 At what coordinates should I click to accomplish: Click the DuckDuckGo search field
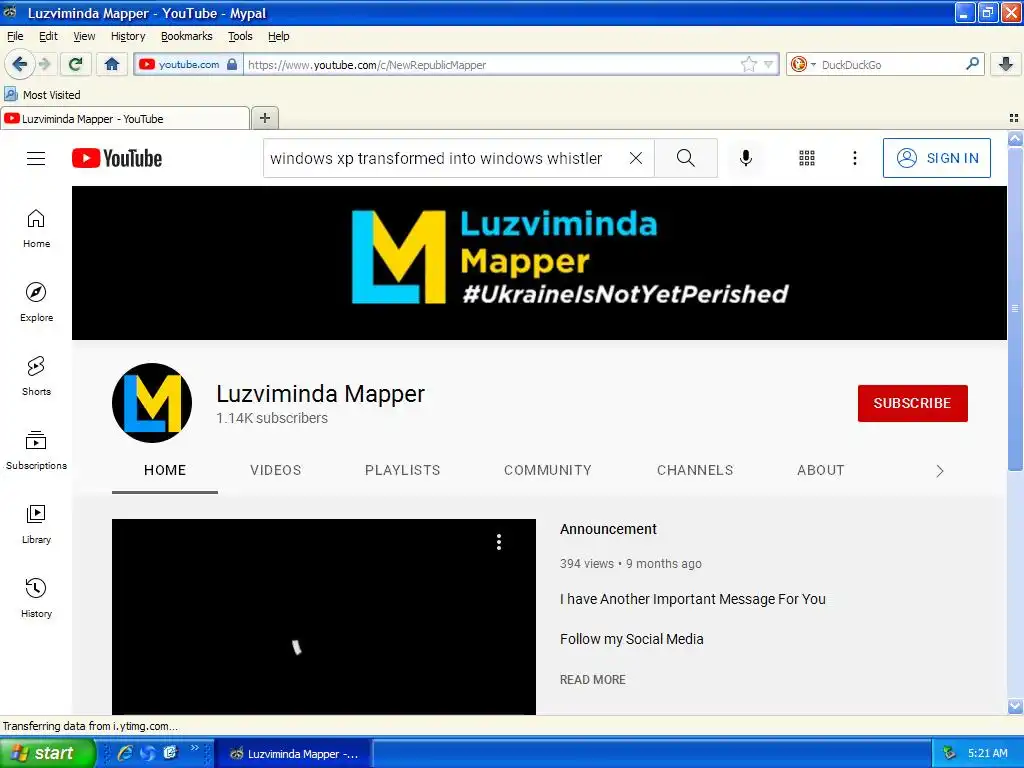pos(889,65)
